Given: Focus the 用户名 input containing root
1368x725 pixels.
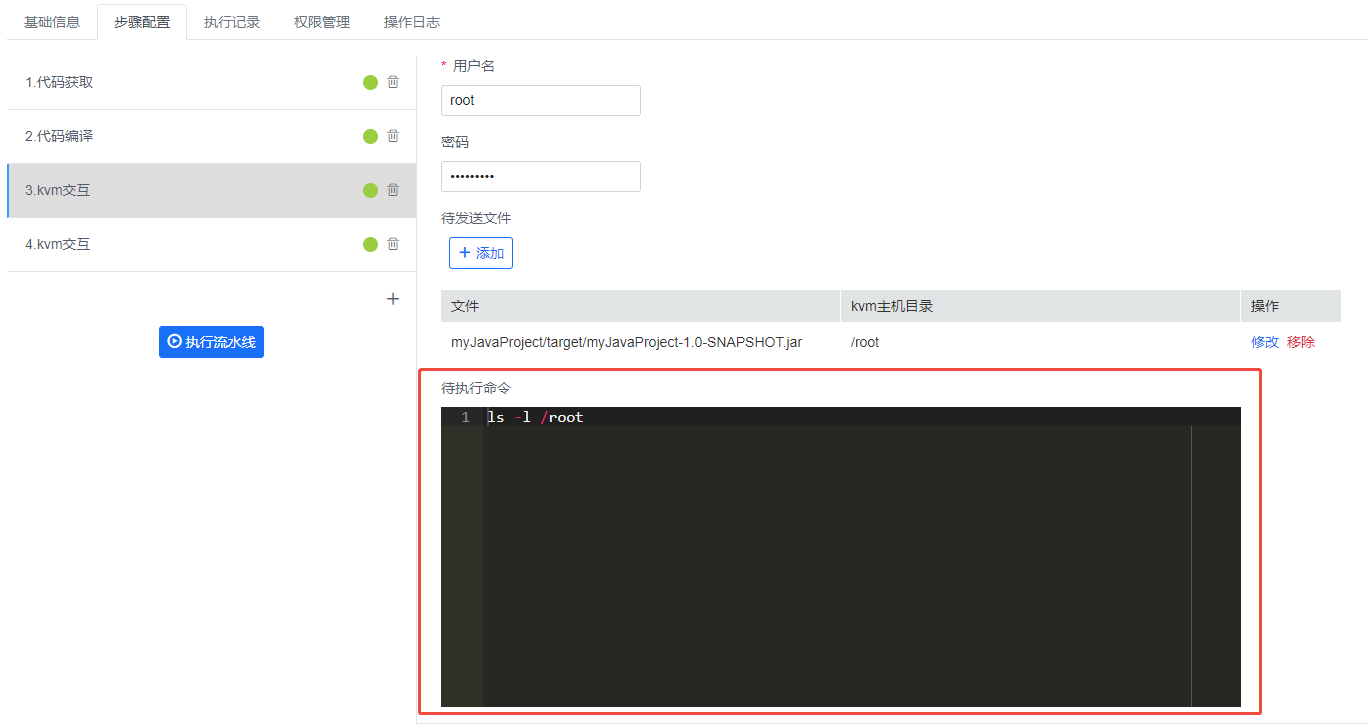Looking at the screenshot, I should [x=541, y=100].
